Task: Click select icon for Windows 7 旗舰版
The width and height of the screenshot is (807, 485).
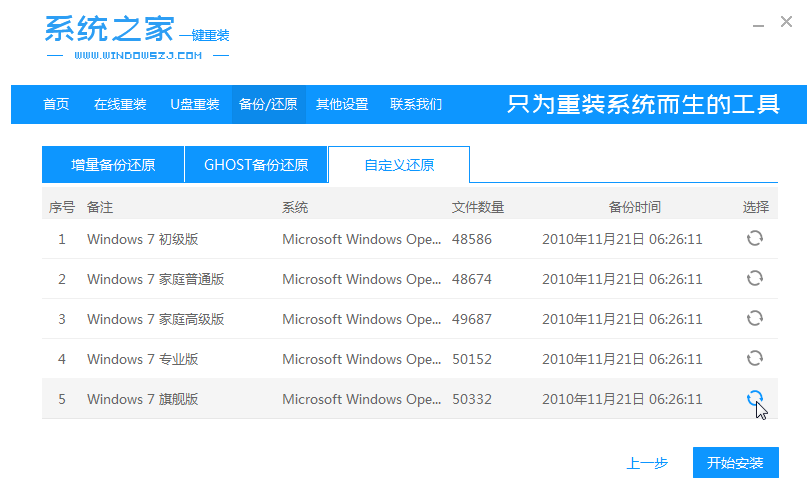Action: 755,398
